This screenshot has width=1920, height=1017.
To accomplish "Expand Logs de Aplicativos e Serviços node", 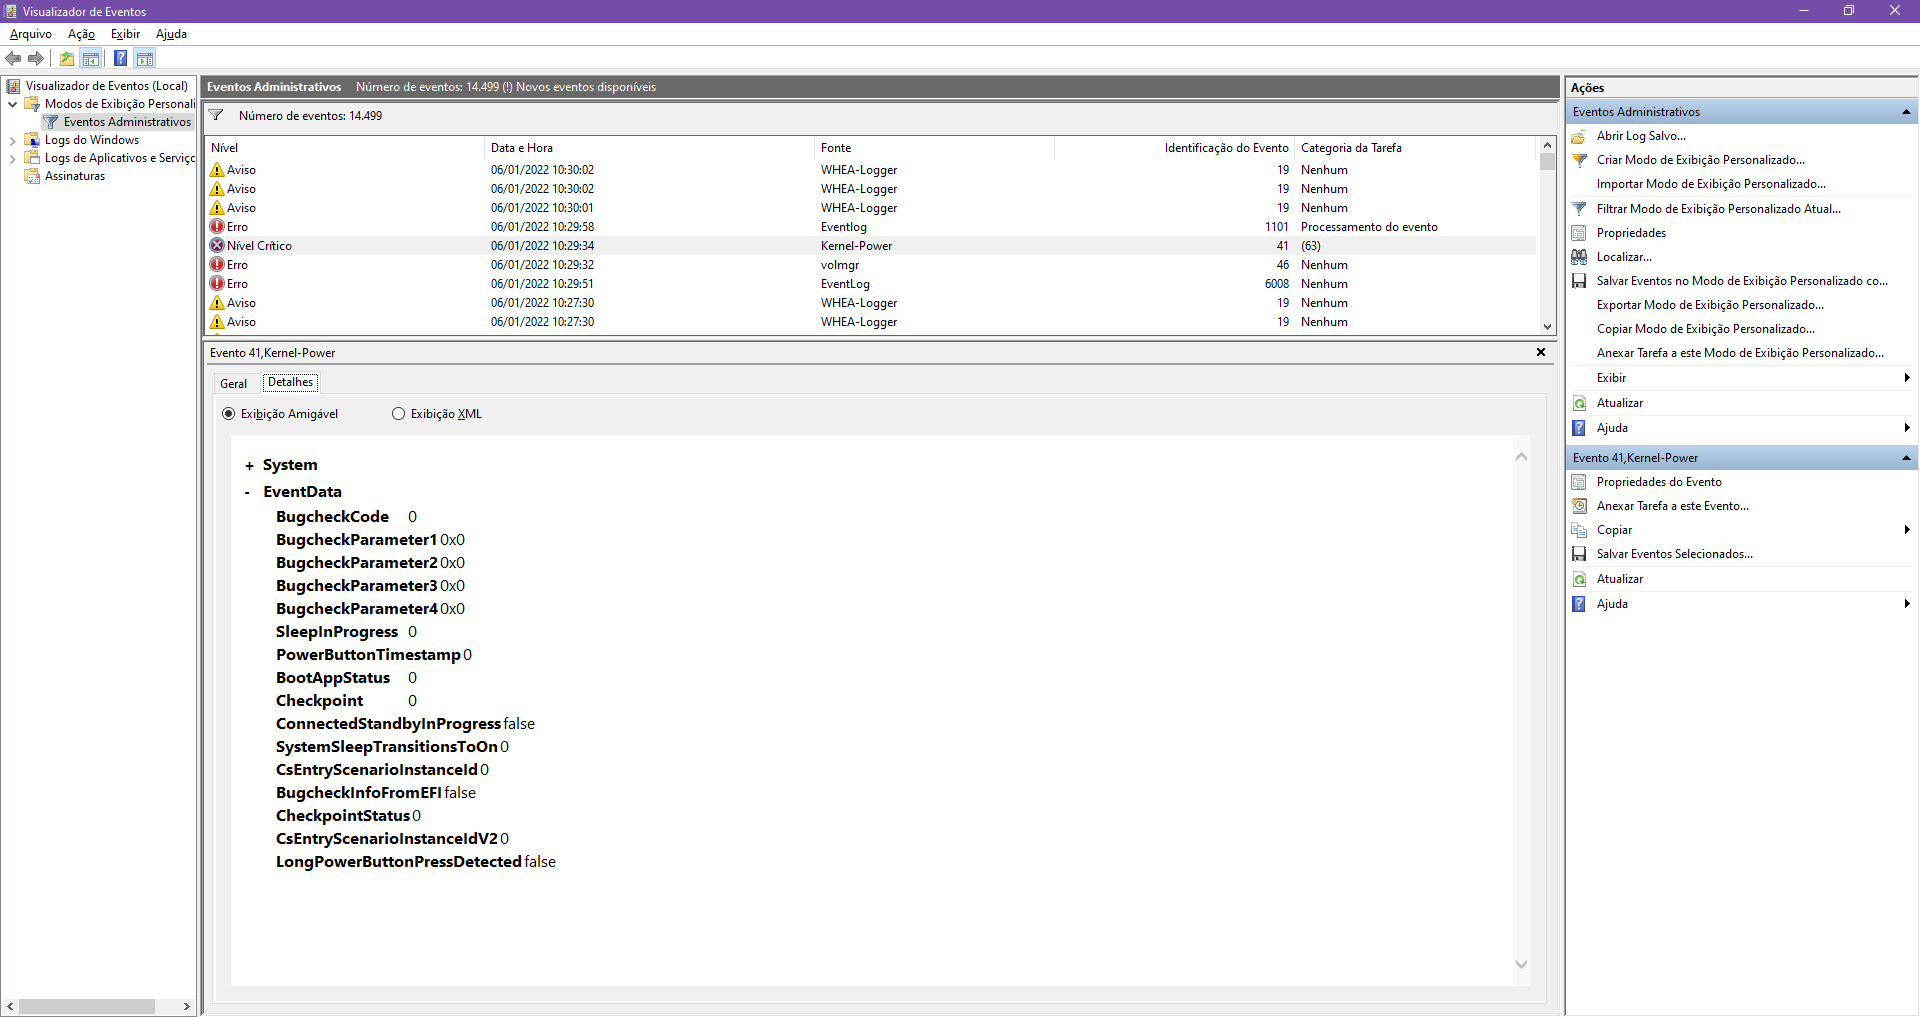I will [x=12, y=159].
